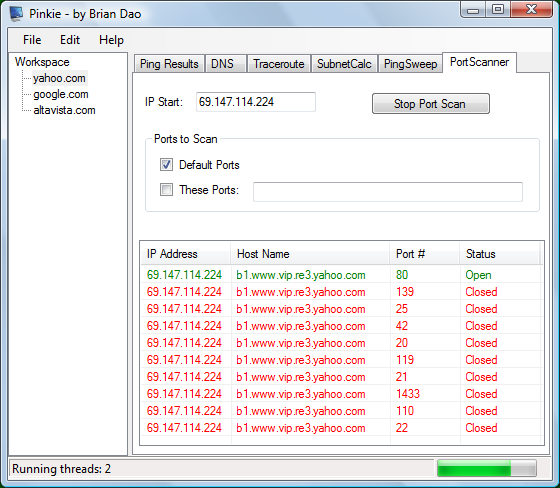Viewport: 560px width, 488px height.
Task: Select the row for port 1433
Action: [x=341, y=394]
